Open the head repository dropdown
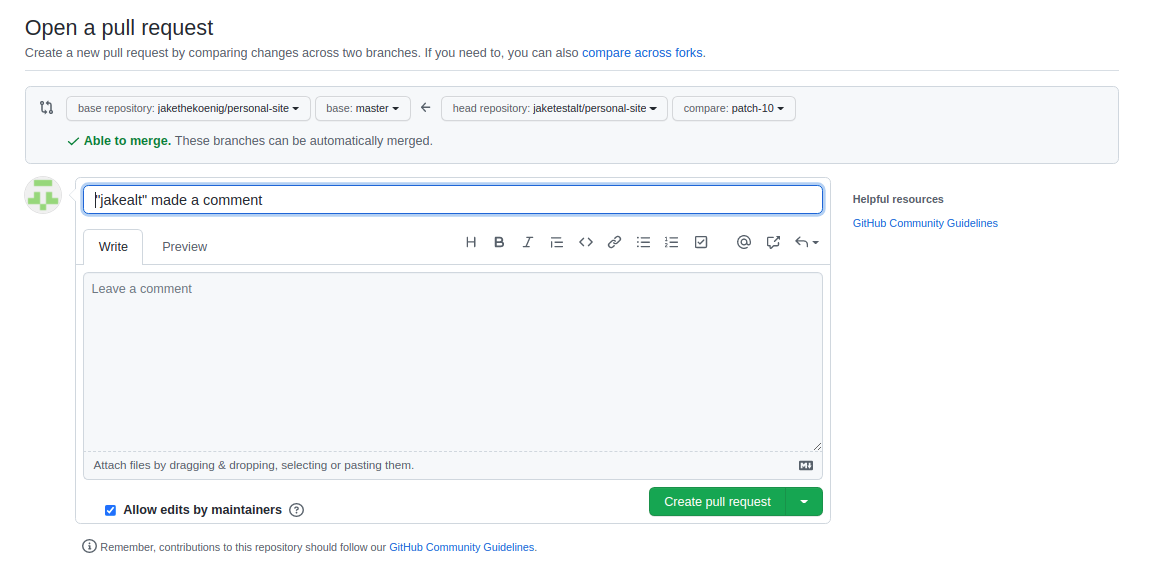 (554, 108)
